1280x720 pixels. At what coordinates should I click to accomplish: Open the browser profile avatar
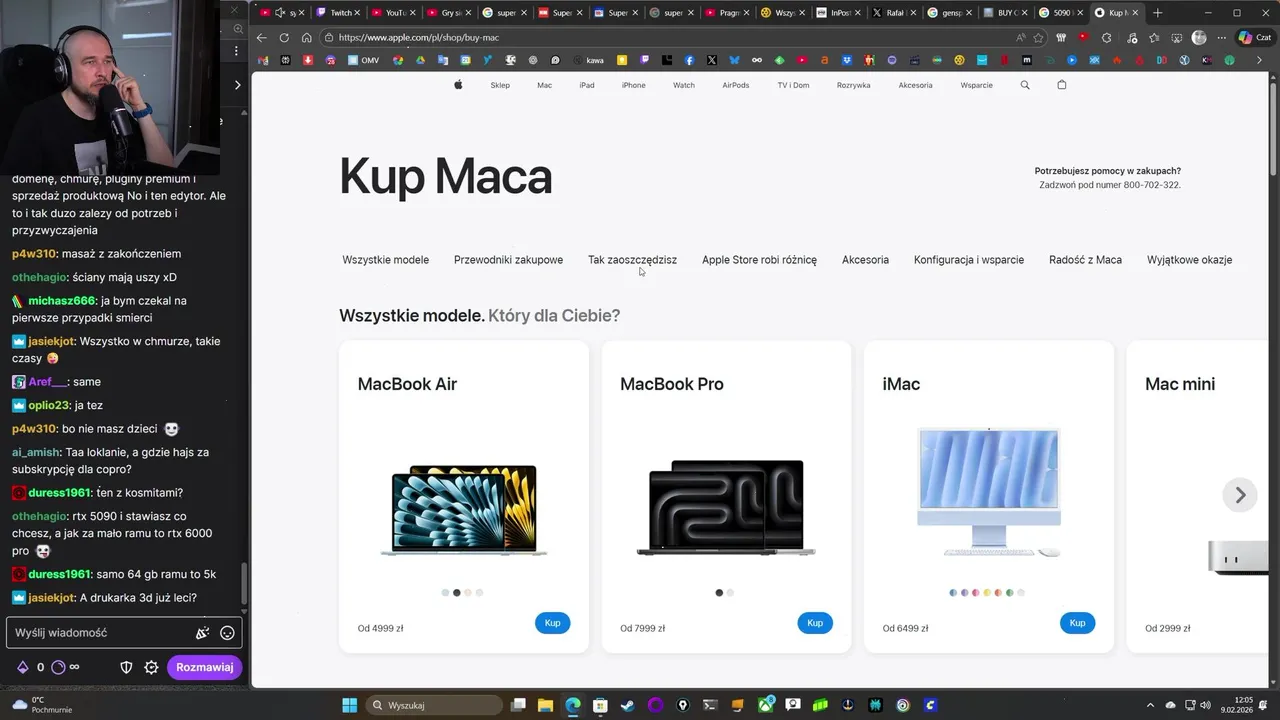tap(1199, 38)
